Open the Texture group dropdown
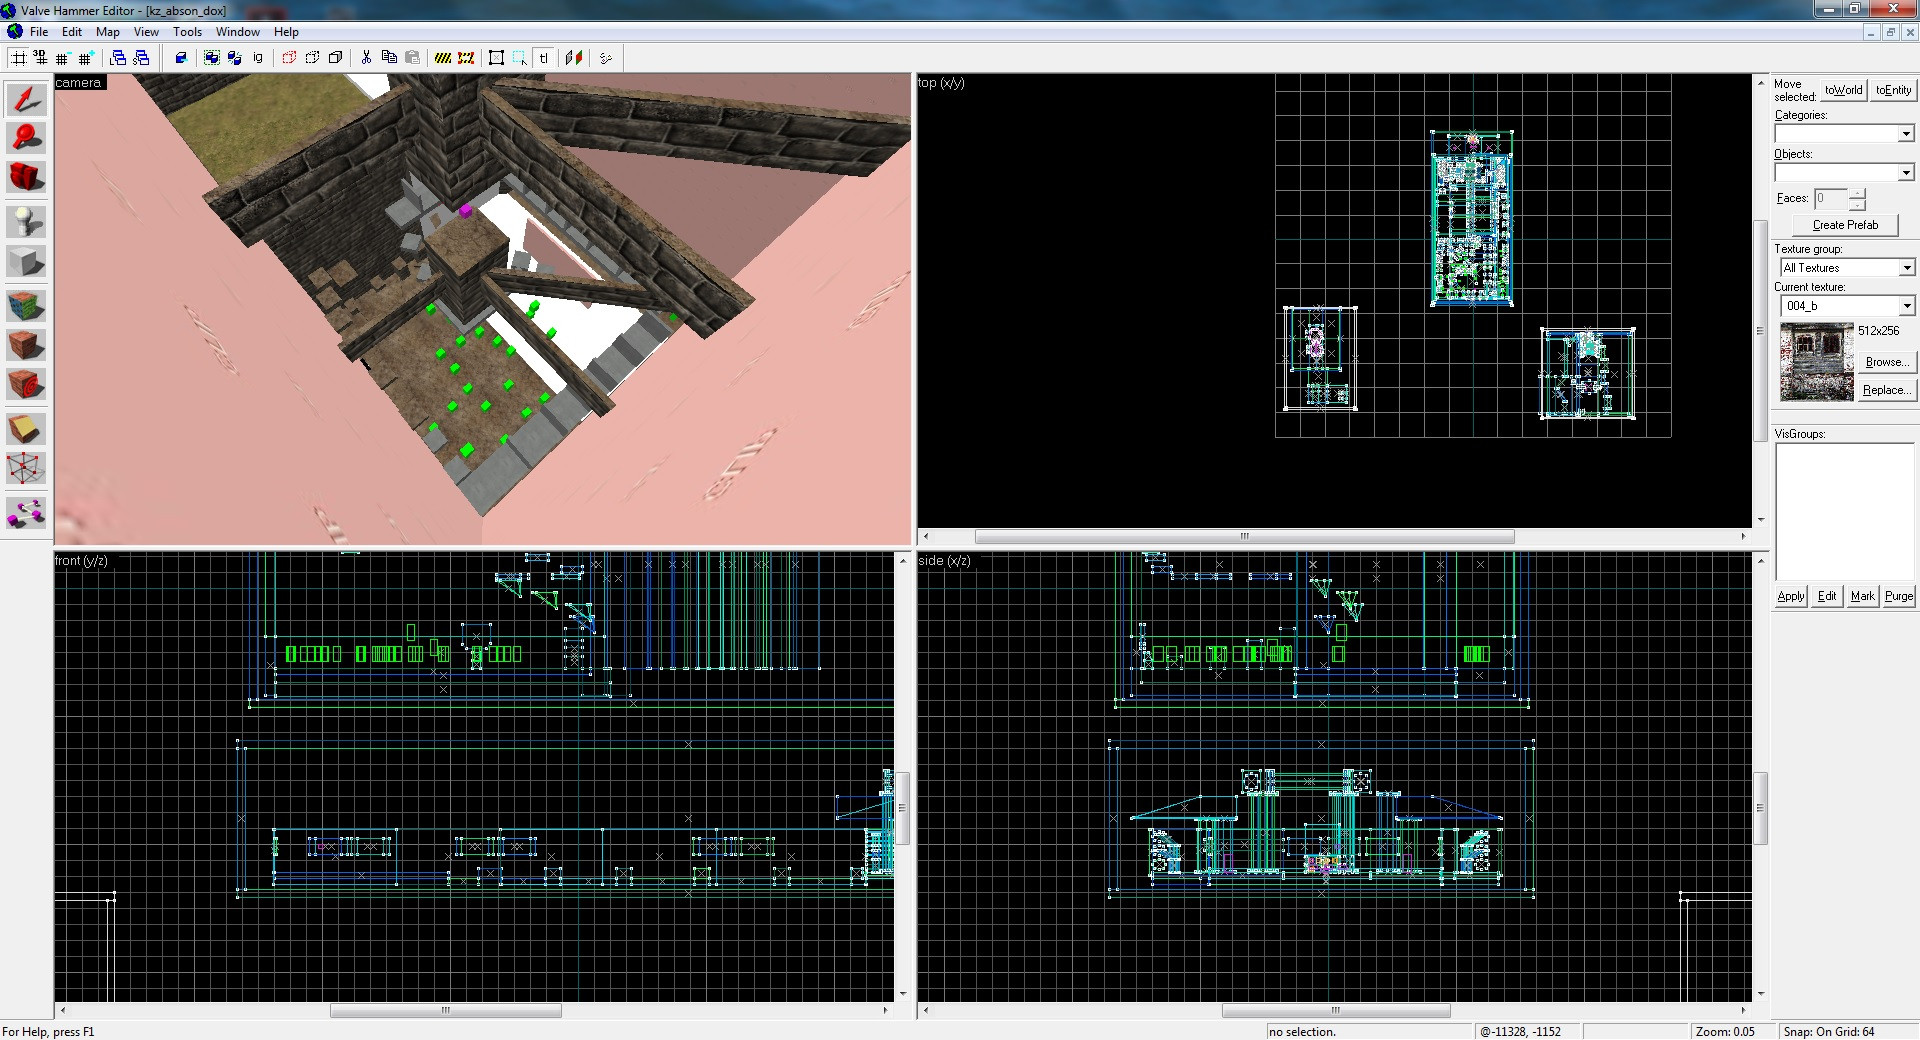Screen dimensions: 1920x1040 click(1906, 268)
